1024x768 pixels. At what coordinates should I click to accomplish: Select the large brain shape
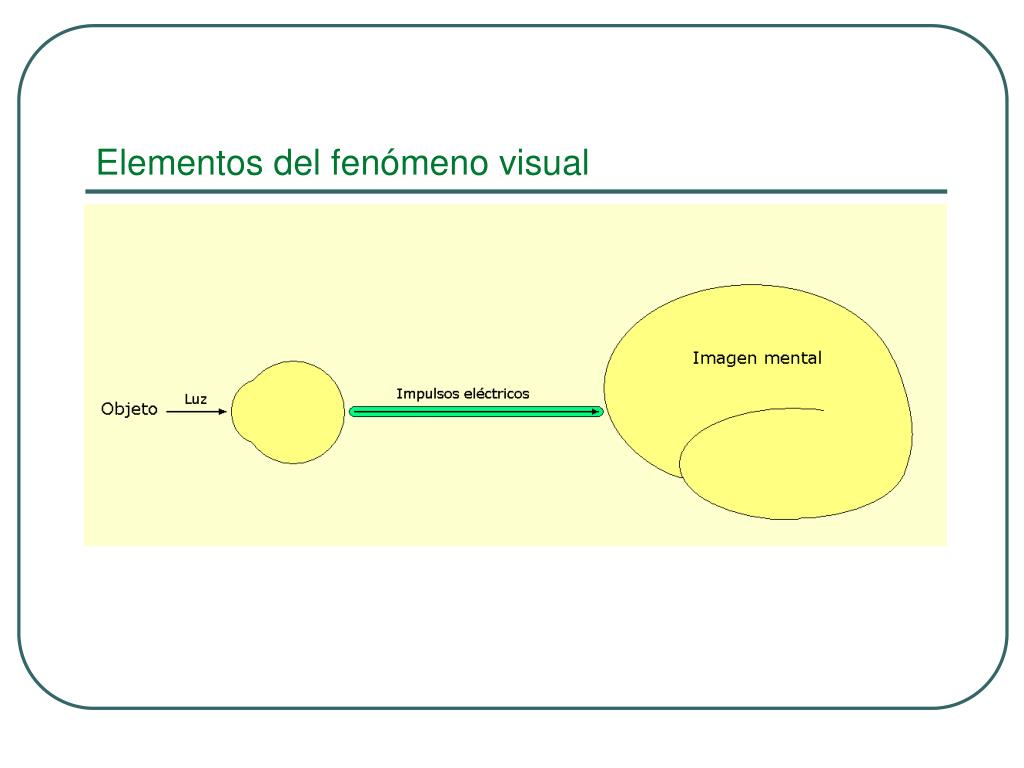pos(758,402)
